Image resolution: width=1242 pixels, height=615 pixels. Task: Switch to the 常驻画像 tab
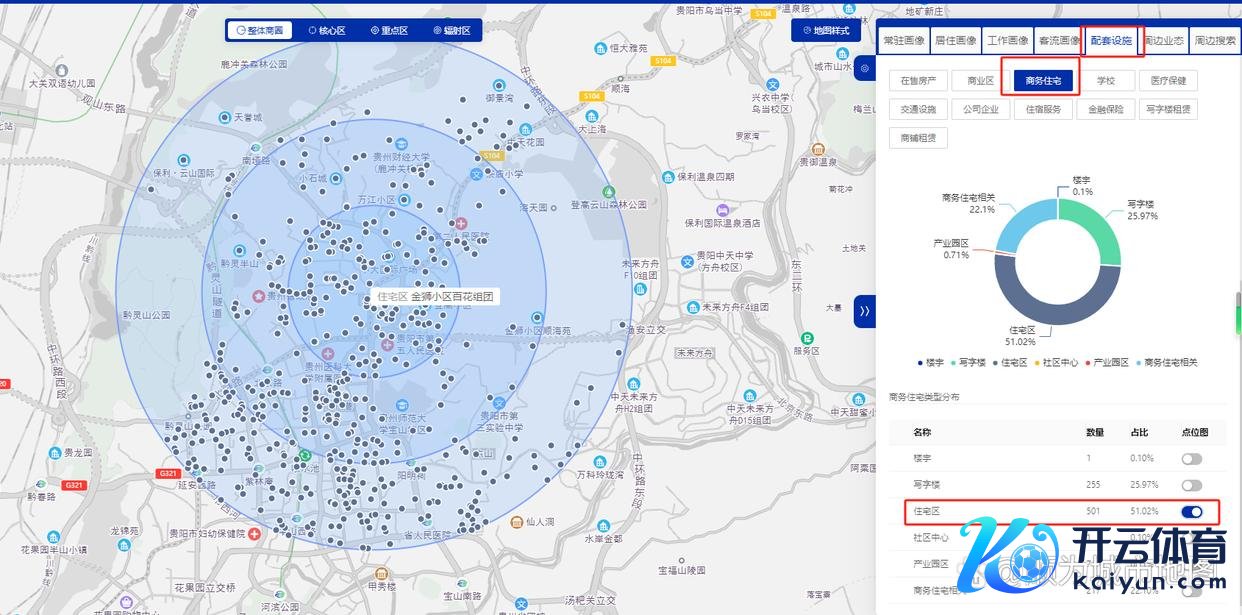point(903,41)
